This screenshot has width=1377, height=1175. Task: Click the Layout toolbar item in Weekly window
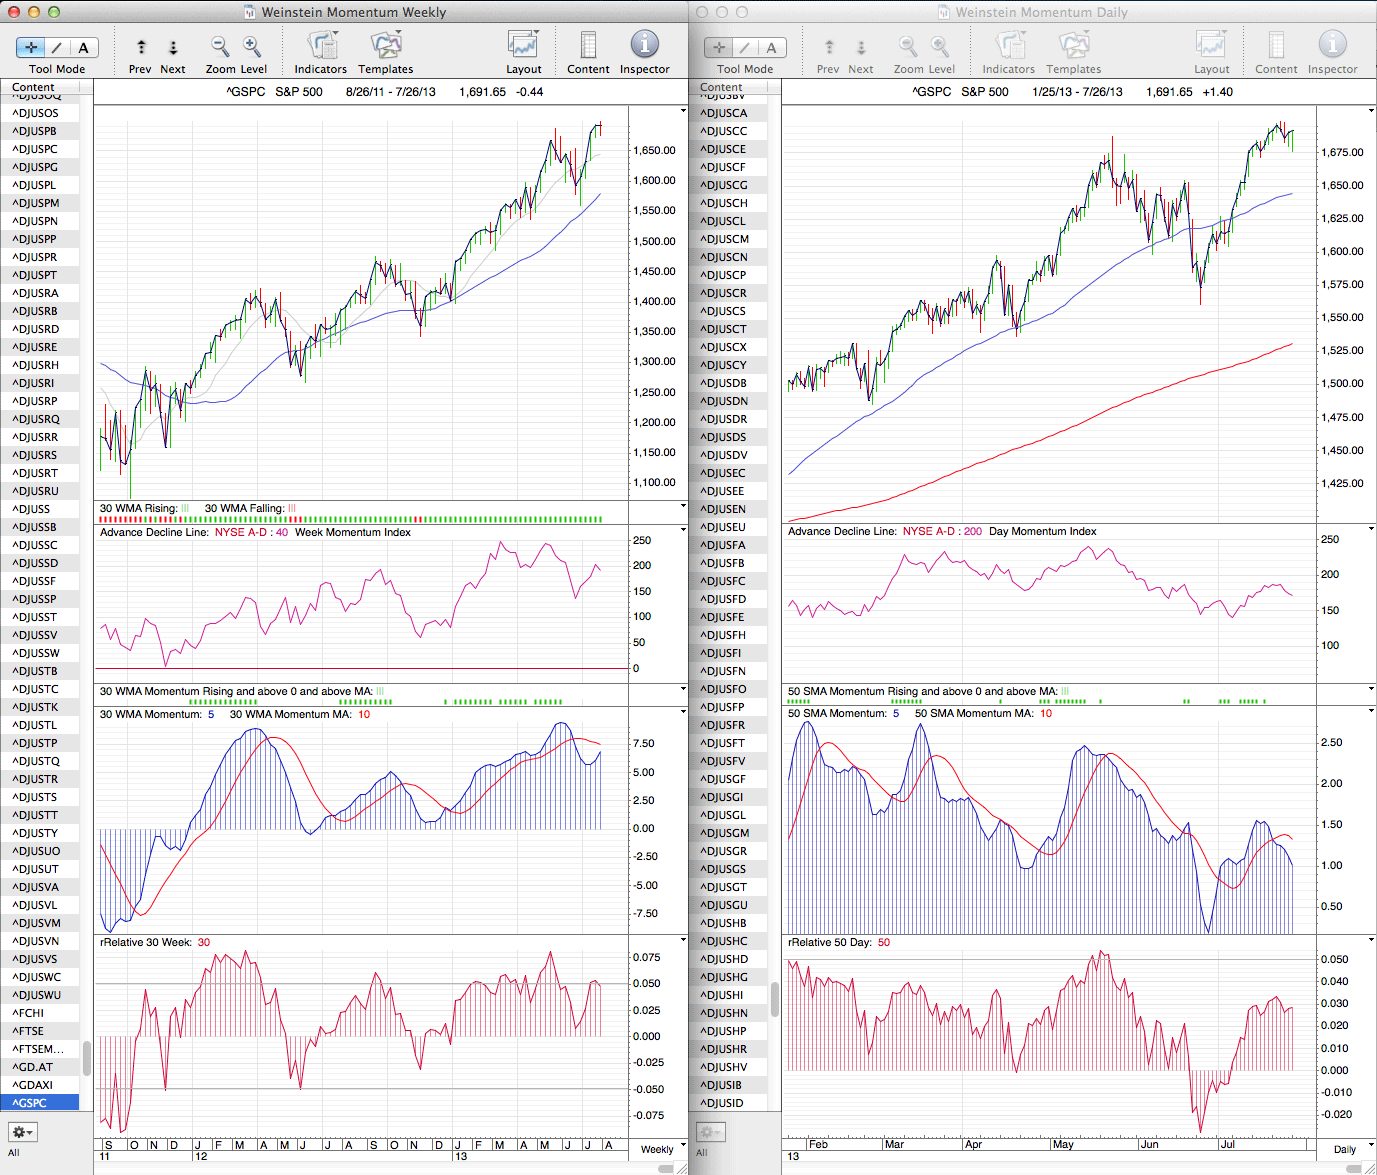point(523,46)
